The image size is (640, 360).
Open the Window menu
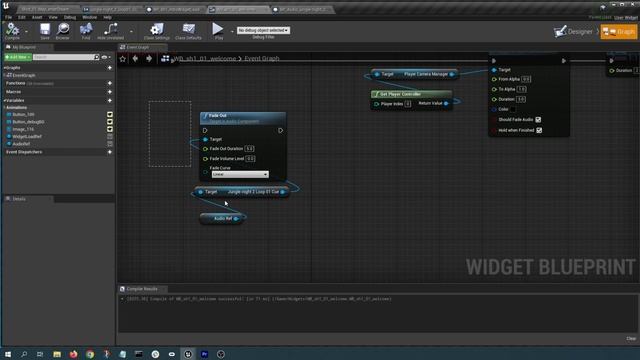point(89,17)
